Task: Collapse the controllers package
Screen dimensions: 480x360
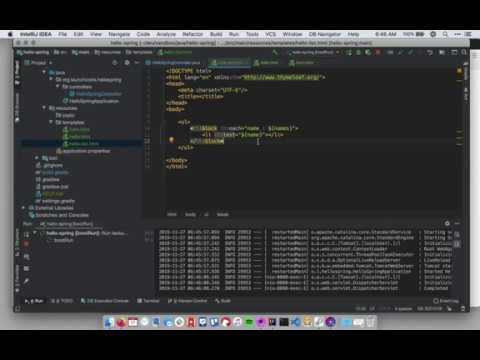Action: tap(58, 87)
